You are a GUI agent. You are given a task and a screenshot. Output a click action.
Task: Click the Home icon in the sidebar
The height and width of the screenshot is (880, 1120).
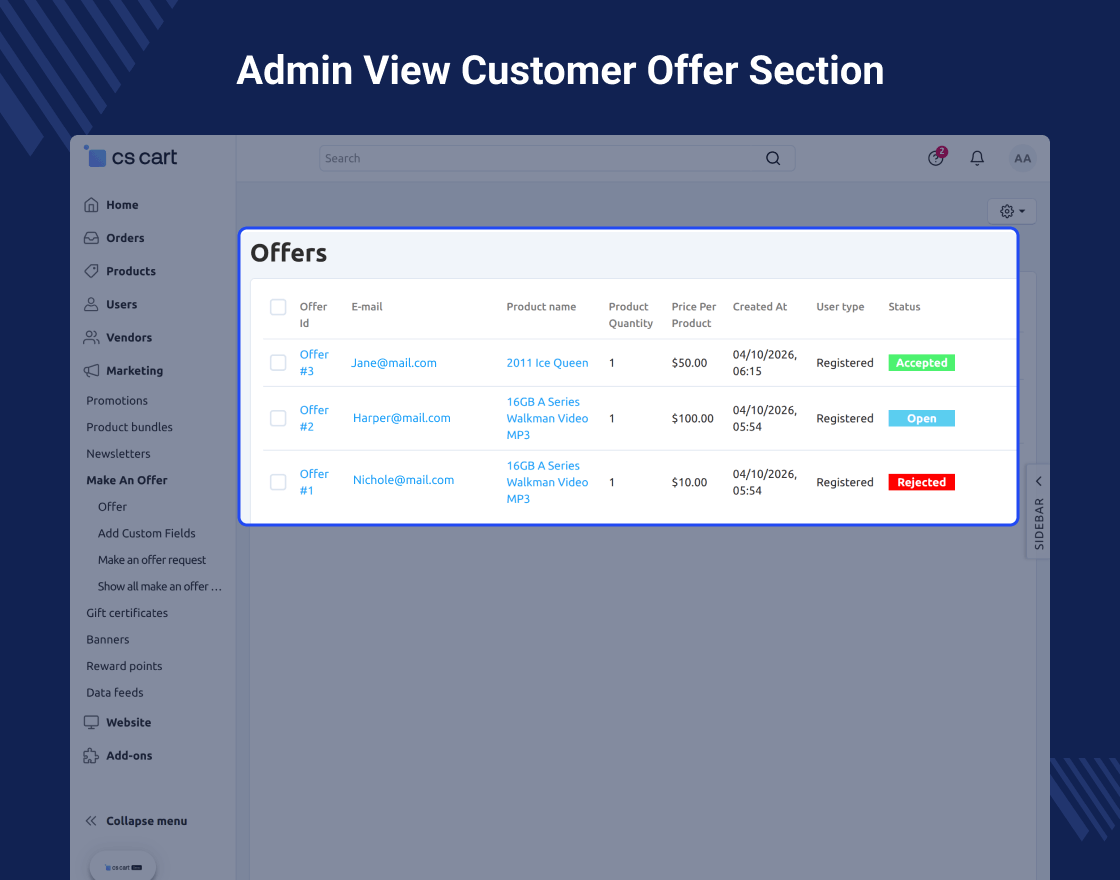91,205
